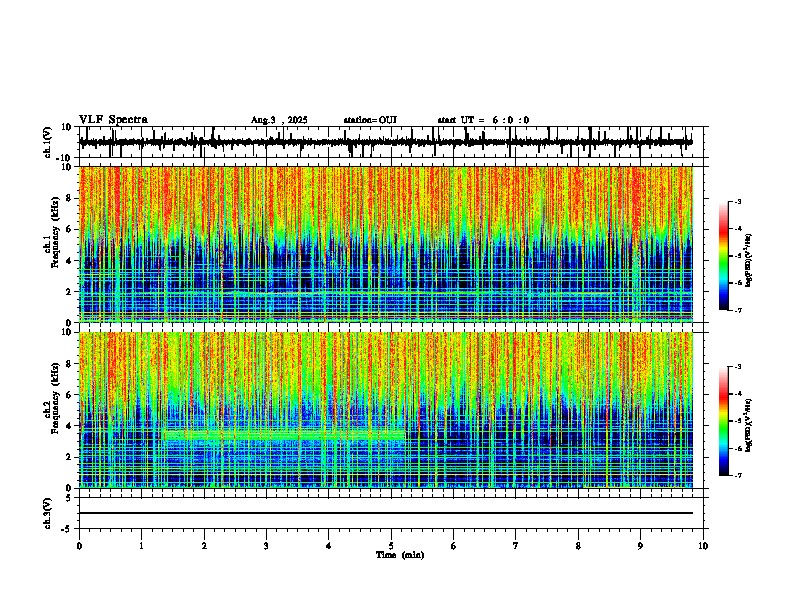This screenshot has width=792, height=612.
Task: Click the 'Time (min)' axis label
Action: tap(400, 555)
